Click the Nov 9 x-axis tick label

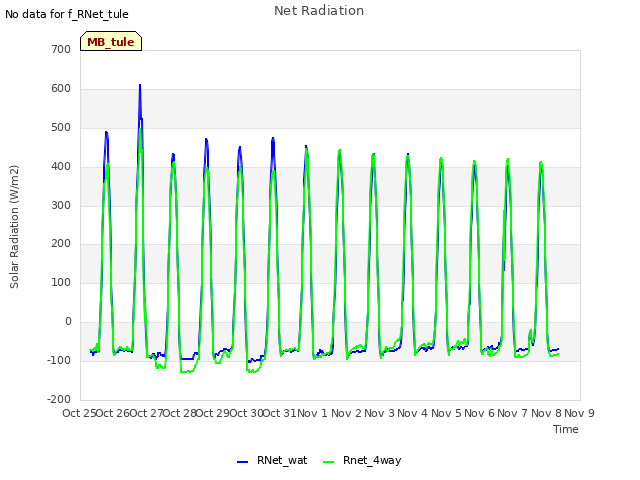[579, 413]
